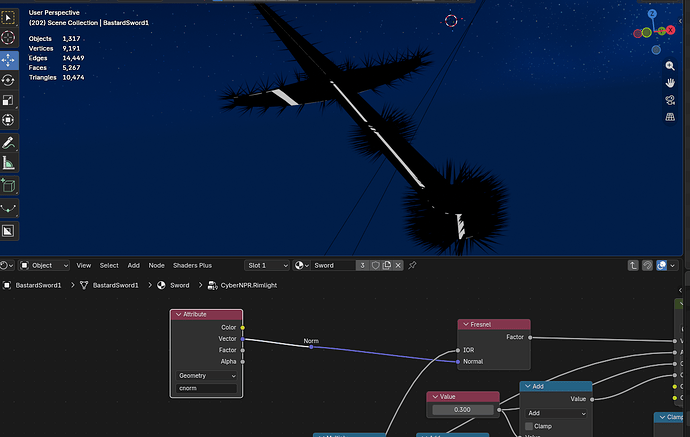The width and height of the screenshot is (690, 437).
Task: Collapse the blue Add math node
Action: 528,386
